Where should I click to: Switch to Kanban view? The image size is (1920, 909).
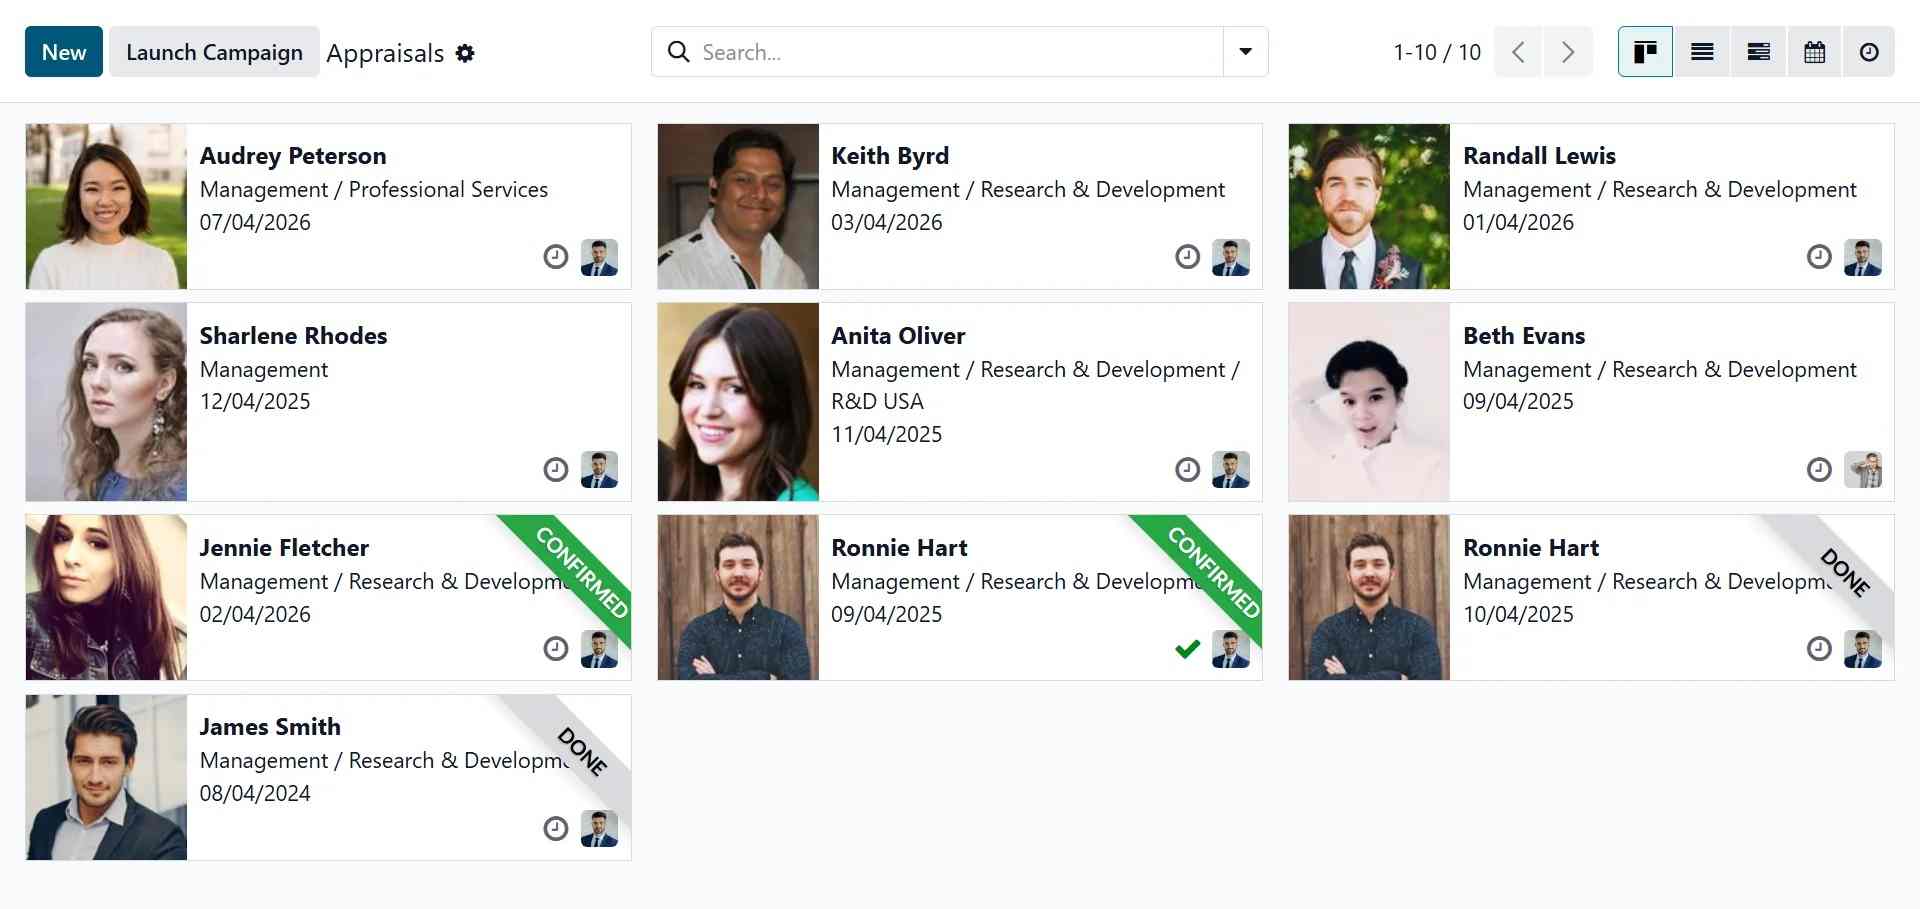point(1645,52)
